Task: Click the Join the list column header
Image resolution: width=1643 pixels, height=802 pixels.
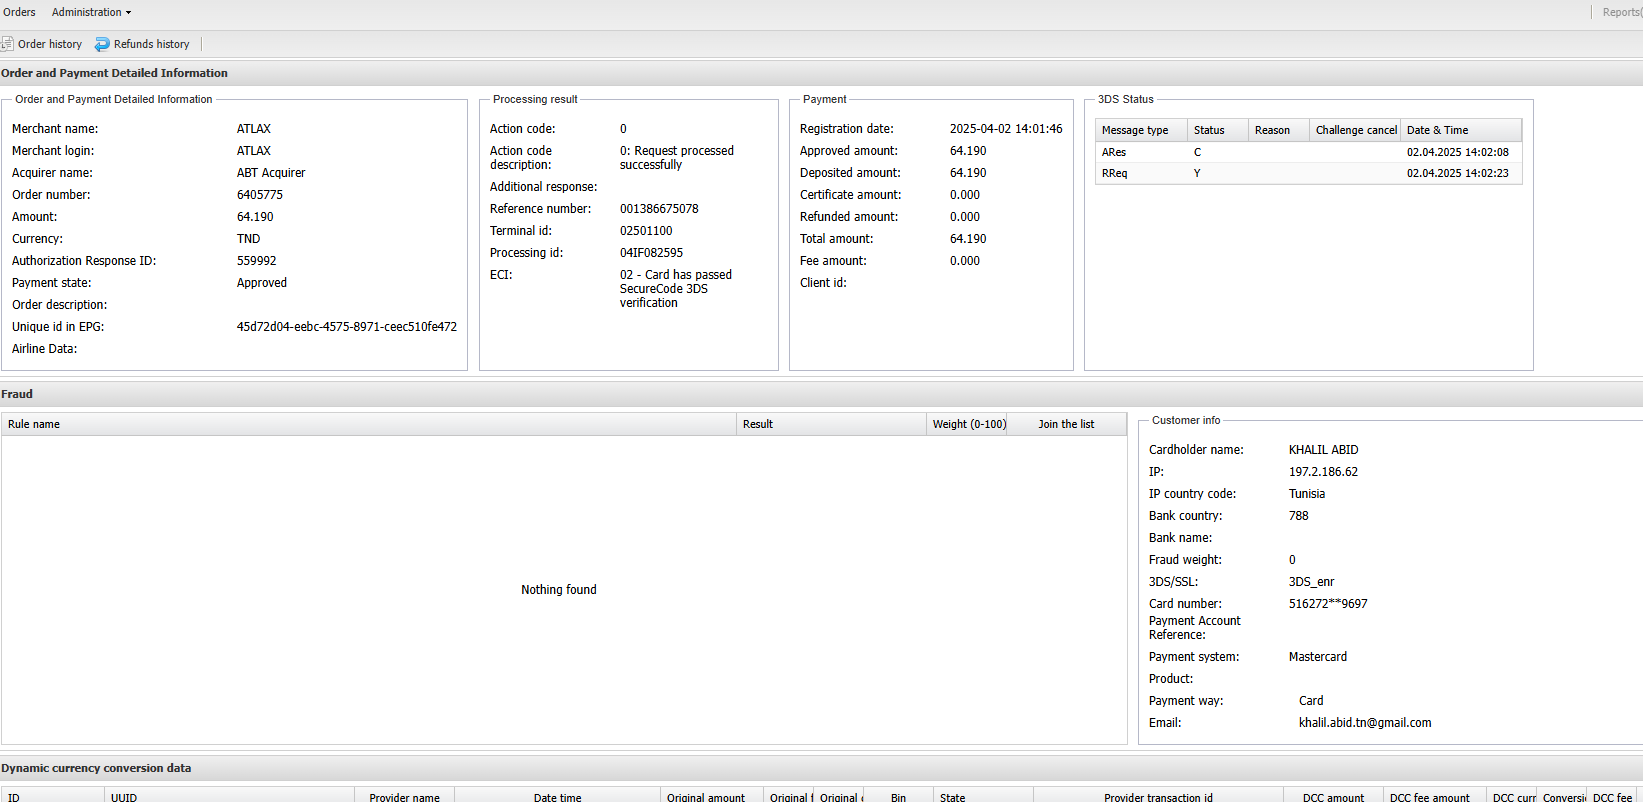Action: 1066,424
